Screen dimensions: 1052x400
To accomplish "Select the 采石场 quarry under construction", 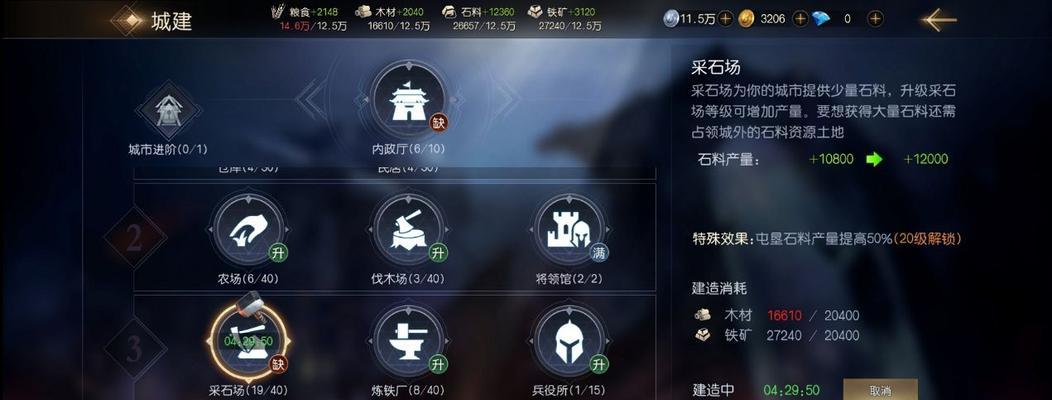I will 248,341.
